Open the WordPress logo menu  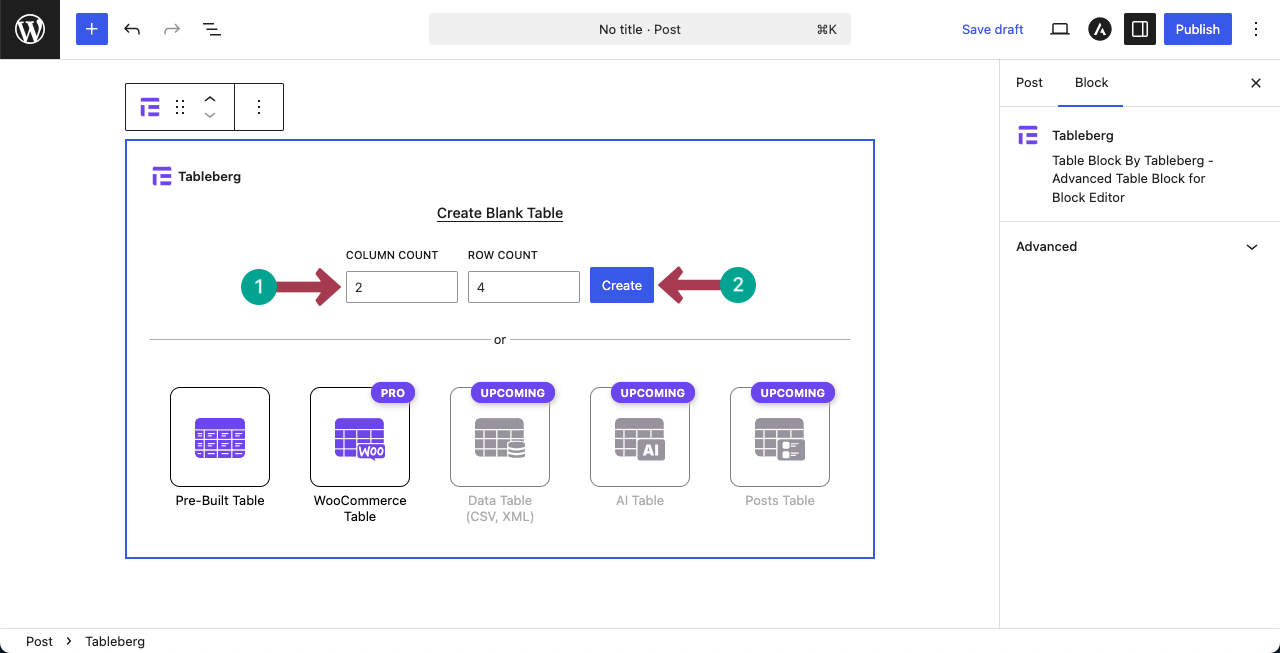30,29
